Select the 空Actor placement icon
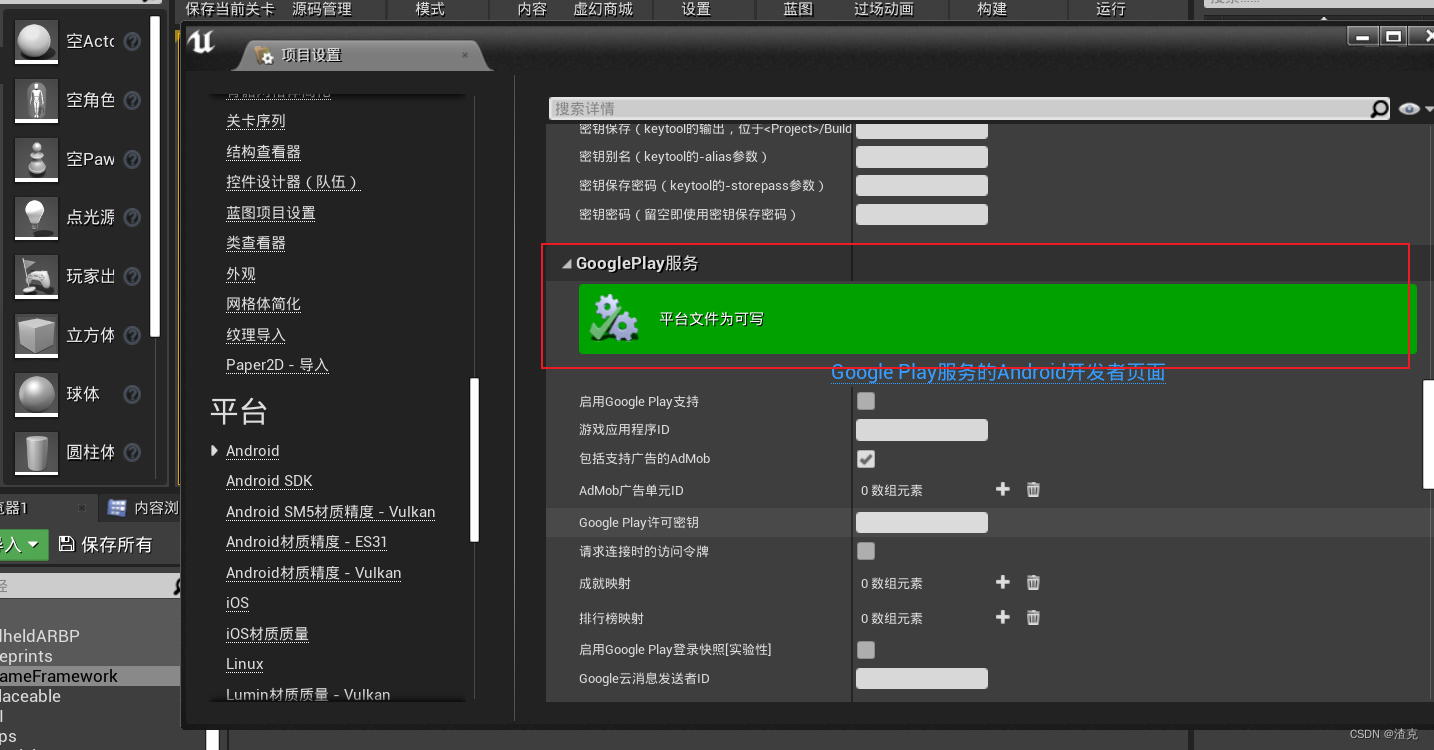 pos(35,41)
